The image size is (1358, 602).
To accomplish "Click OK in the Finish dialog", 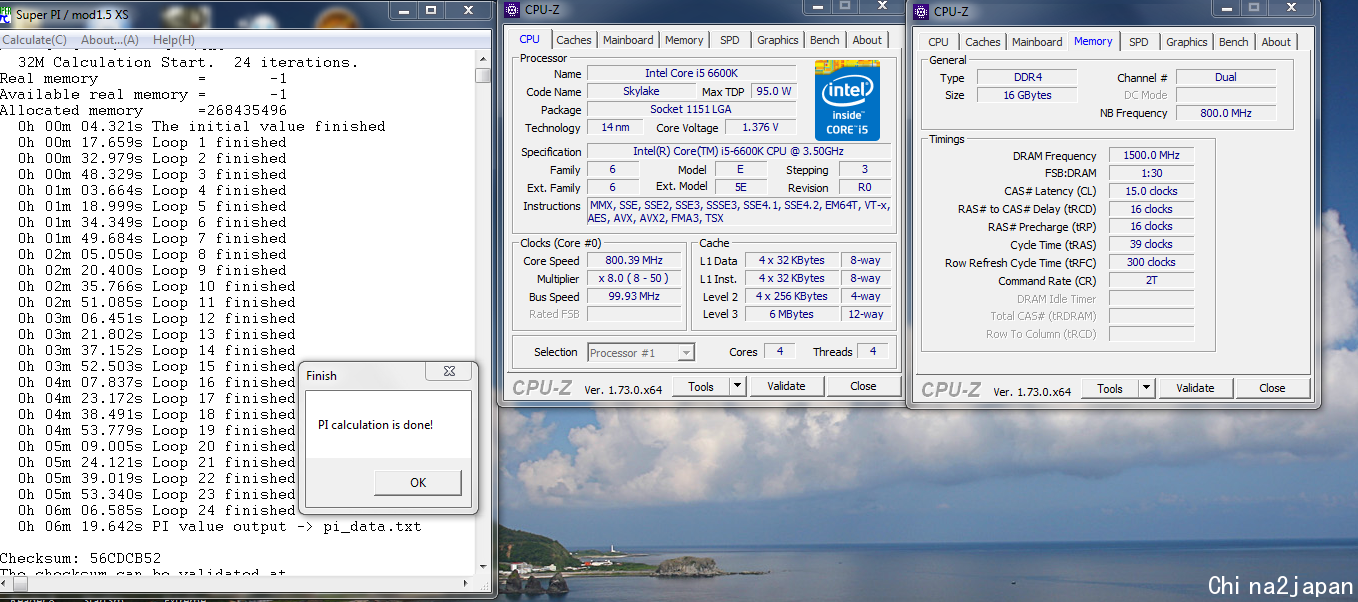I will (x=418, y=482).
